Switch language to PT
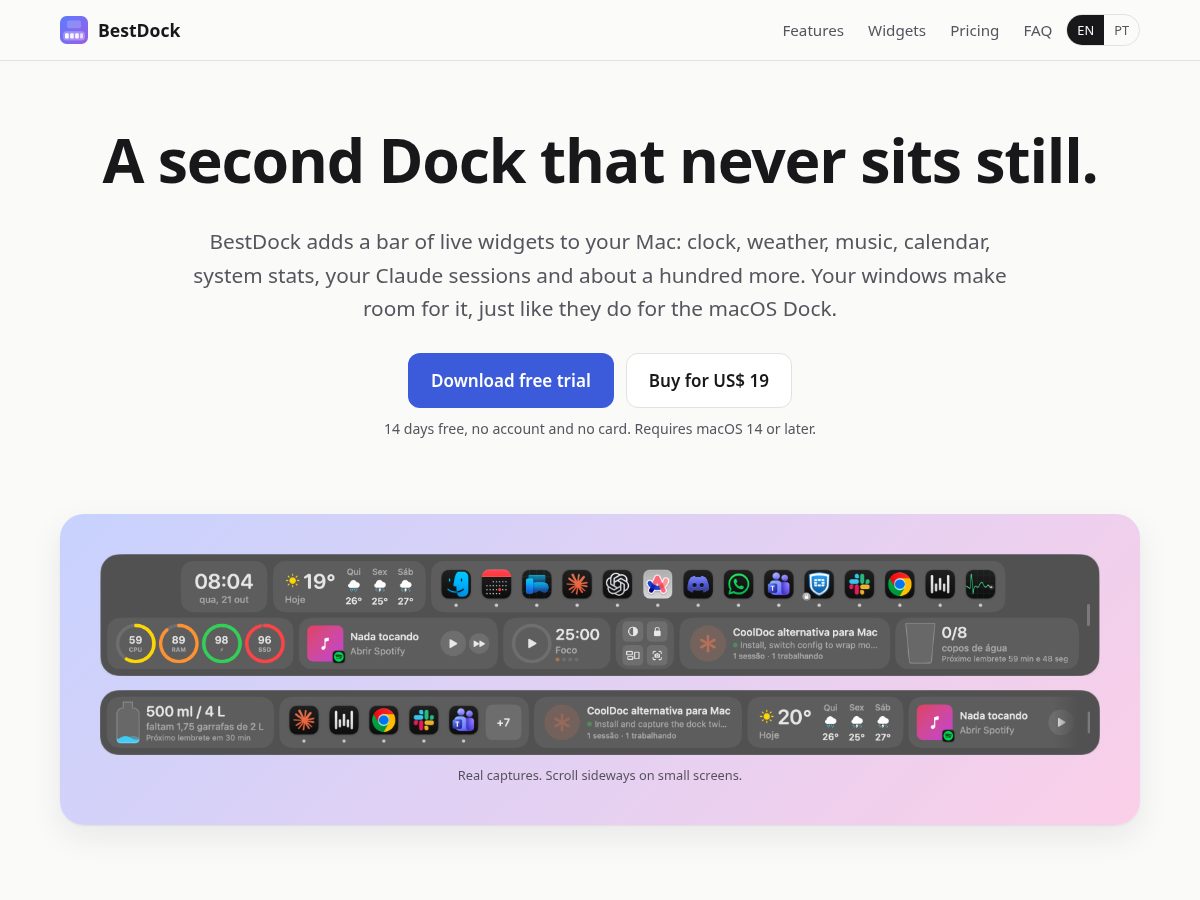This screenshot has height=900, width=1200. point(1122,30)
